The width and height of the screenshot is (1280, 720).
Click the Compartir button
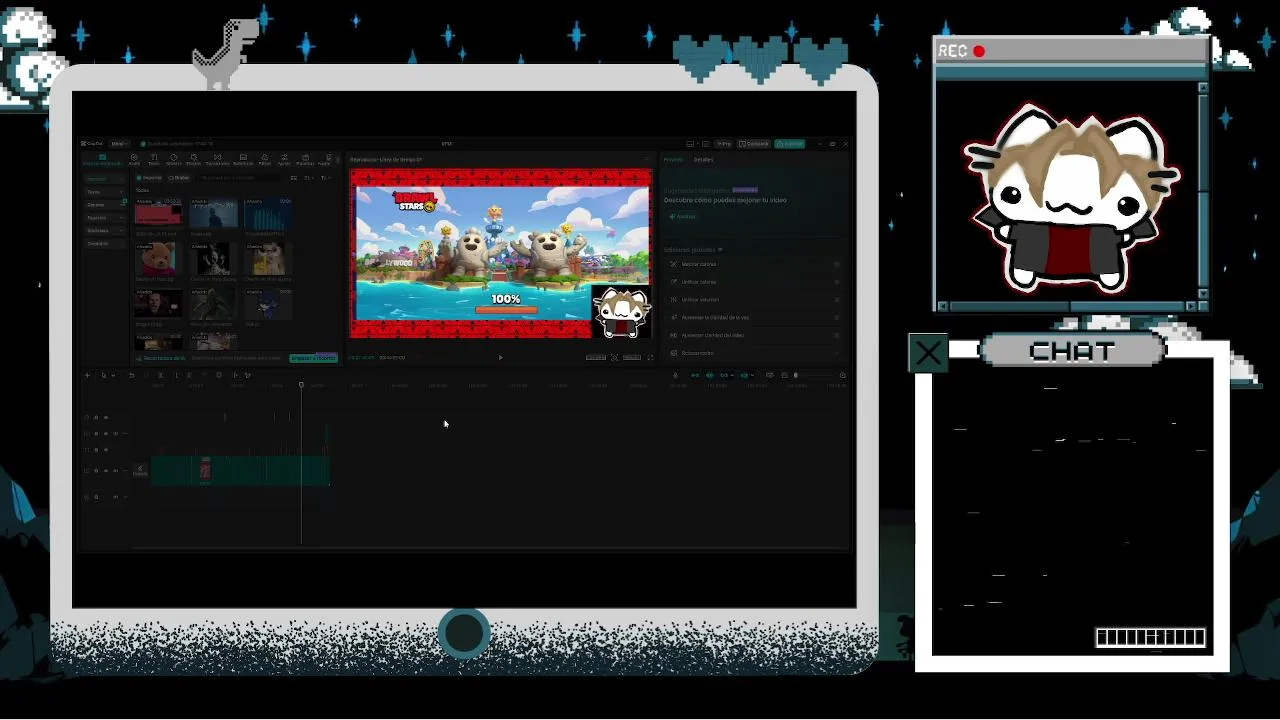[755, 144]
